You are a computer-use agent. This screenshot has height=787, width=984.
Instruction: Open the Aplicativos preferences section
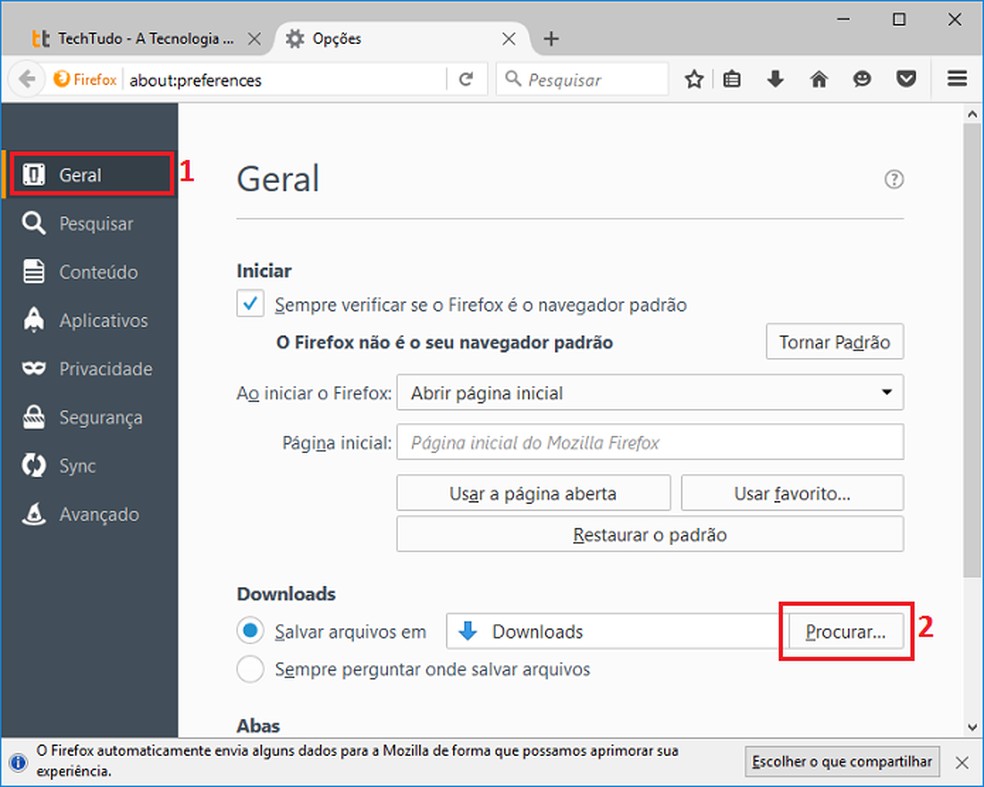[89, 320]
